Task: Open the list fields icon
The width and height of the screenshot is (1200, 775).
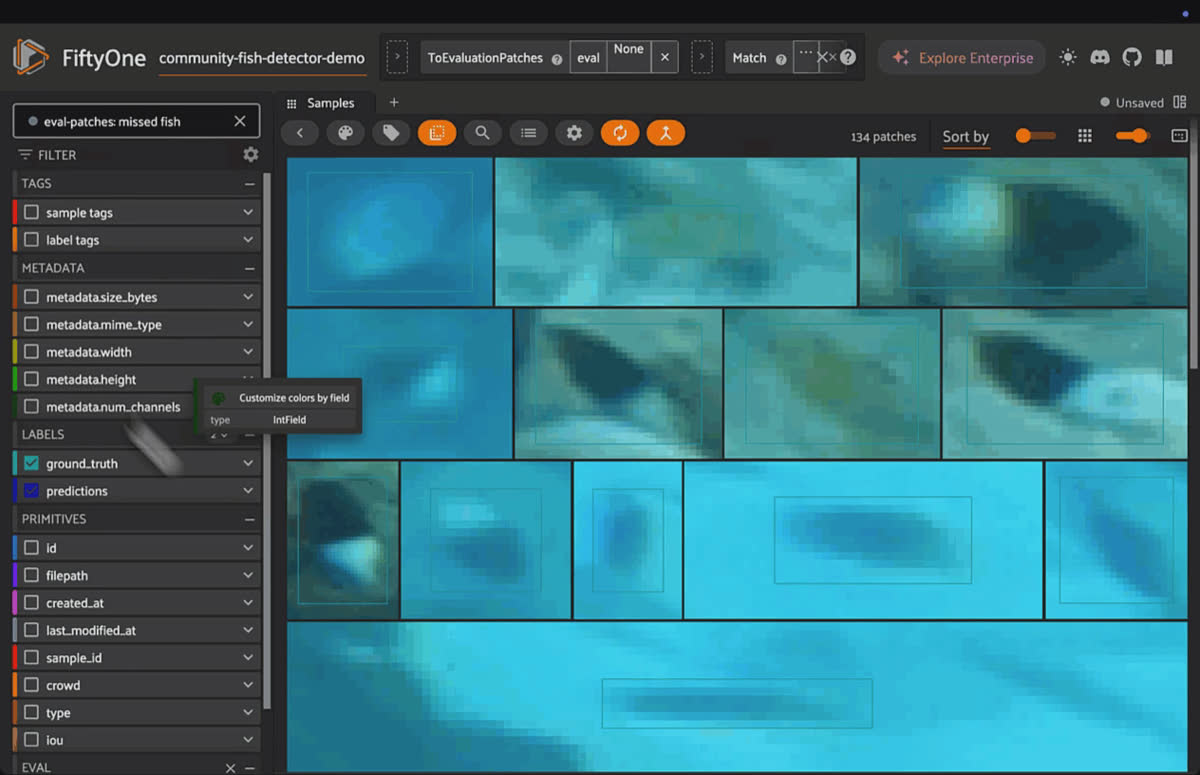Action: [x=528, y=133]
